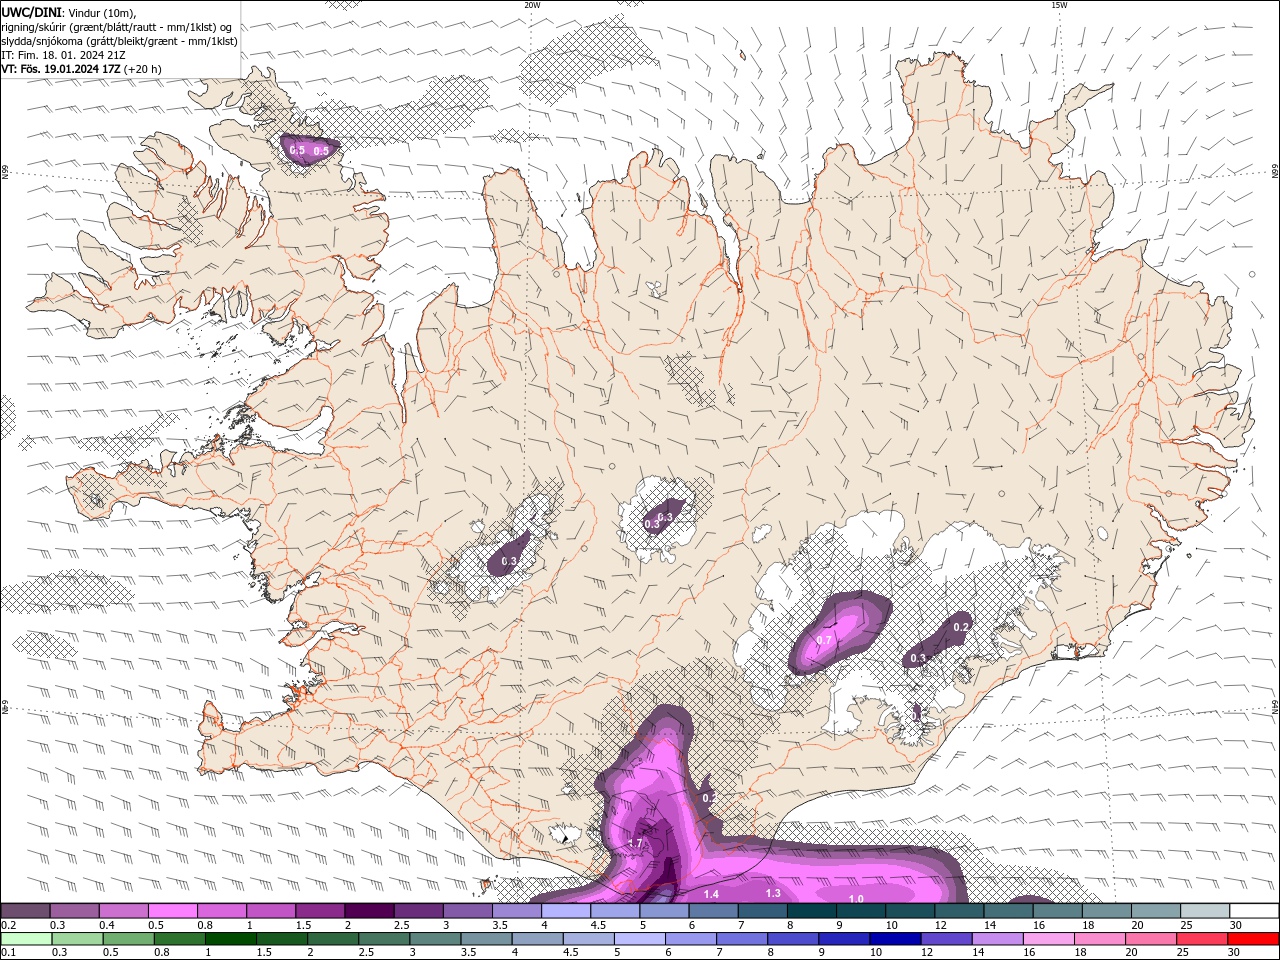Click the '4.5' label in the upper legend row
Image resolution: width=1280 pixels, height=960 pixels.
[598, 925]
